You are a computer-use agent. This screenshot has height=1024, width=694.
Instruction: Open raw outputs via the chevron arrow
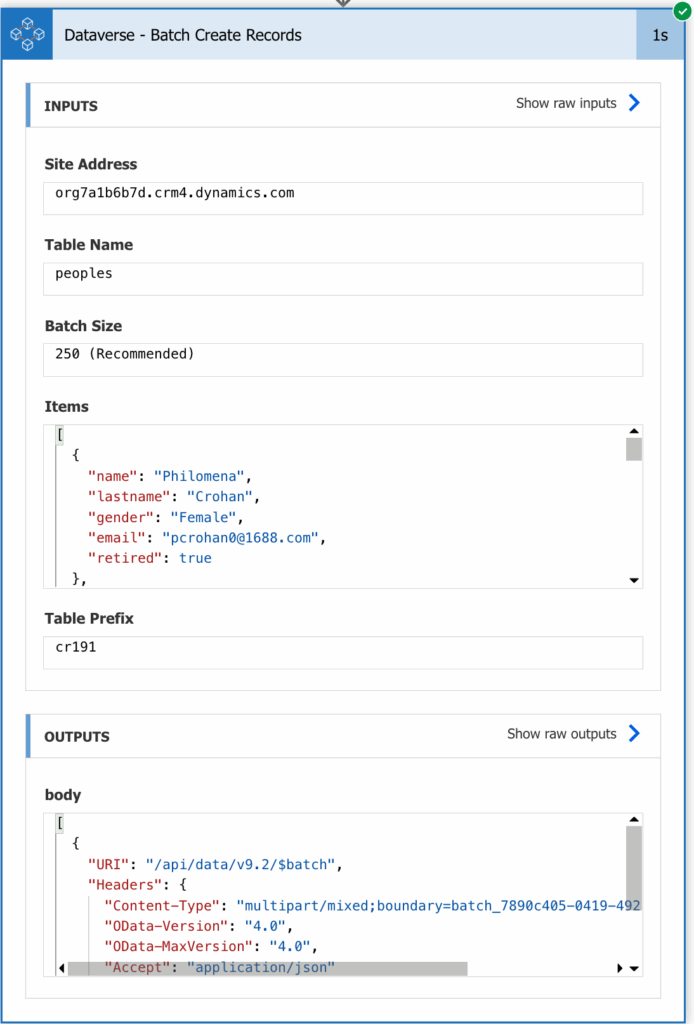(x=634, y=733)
